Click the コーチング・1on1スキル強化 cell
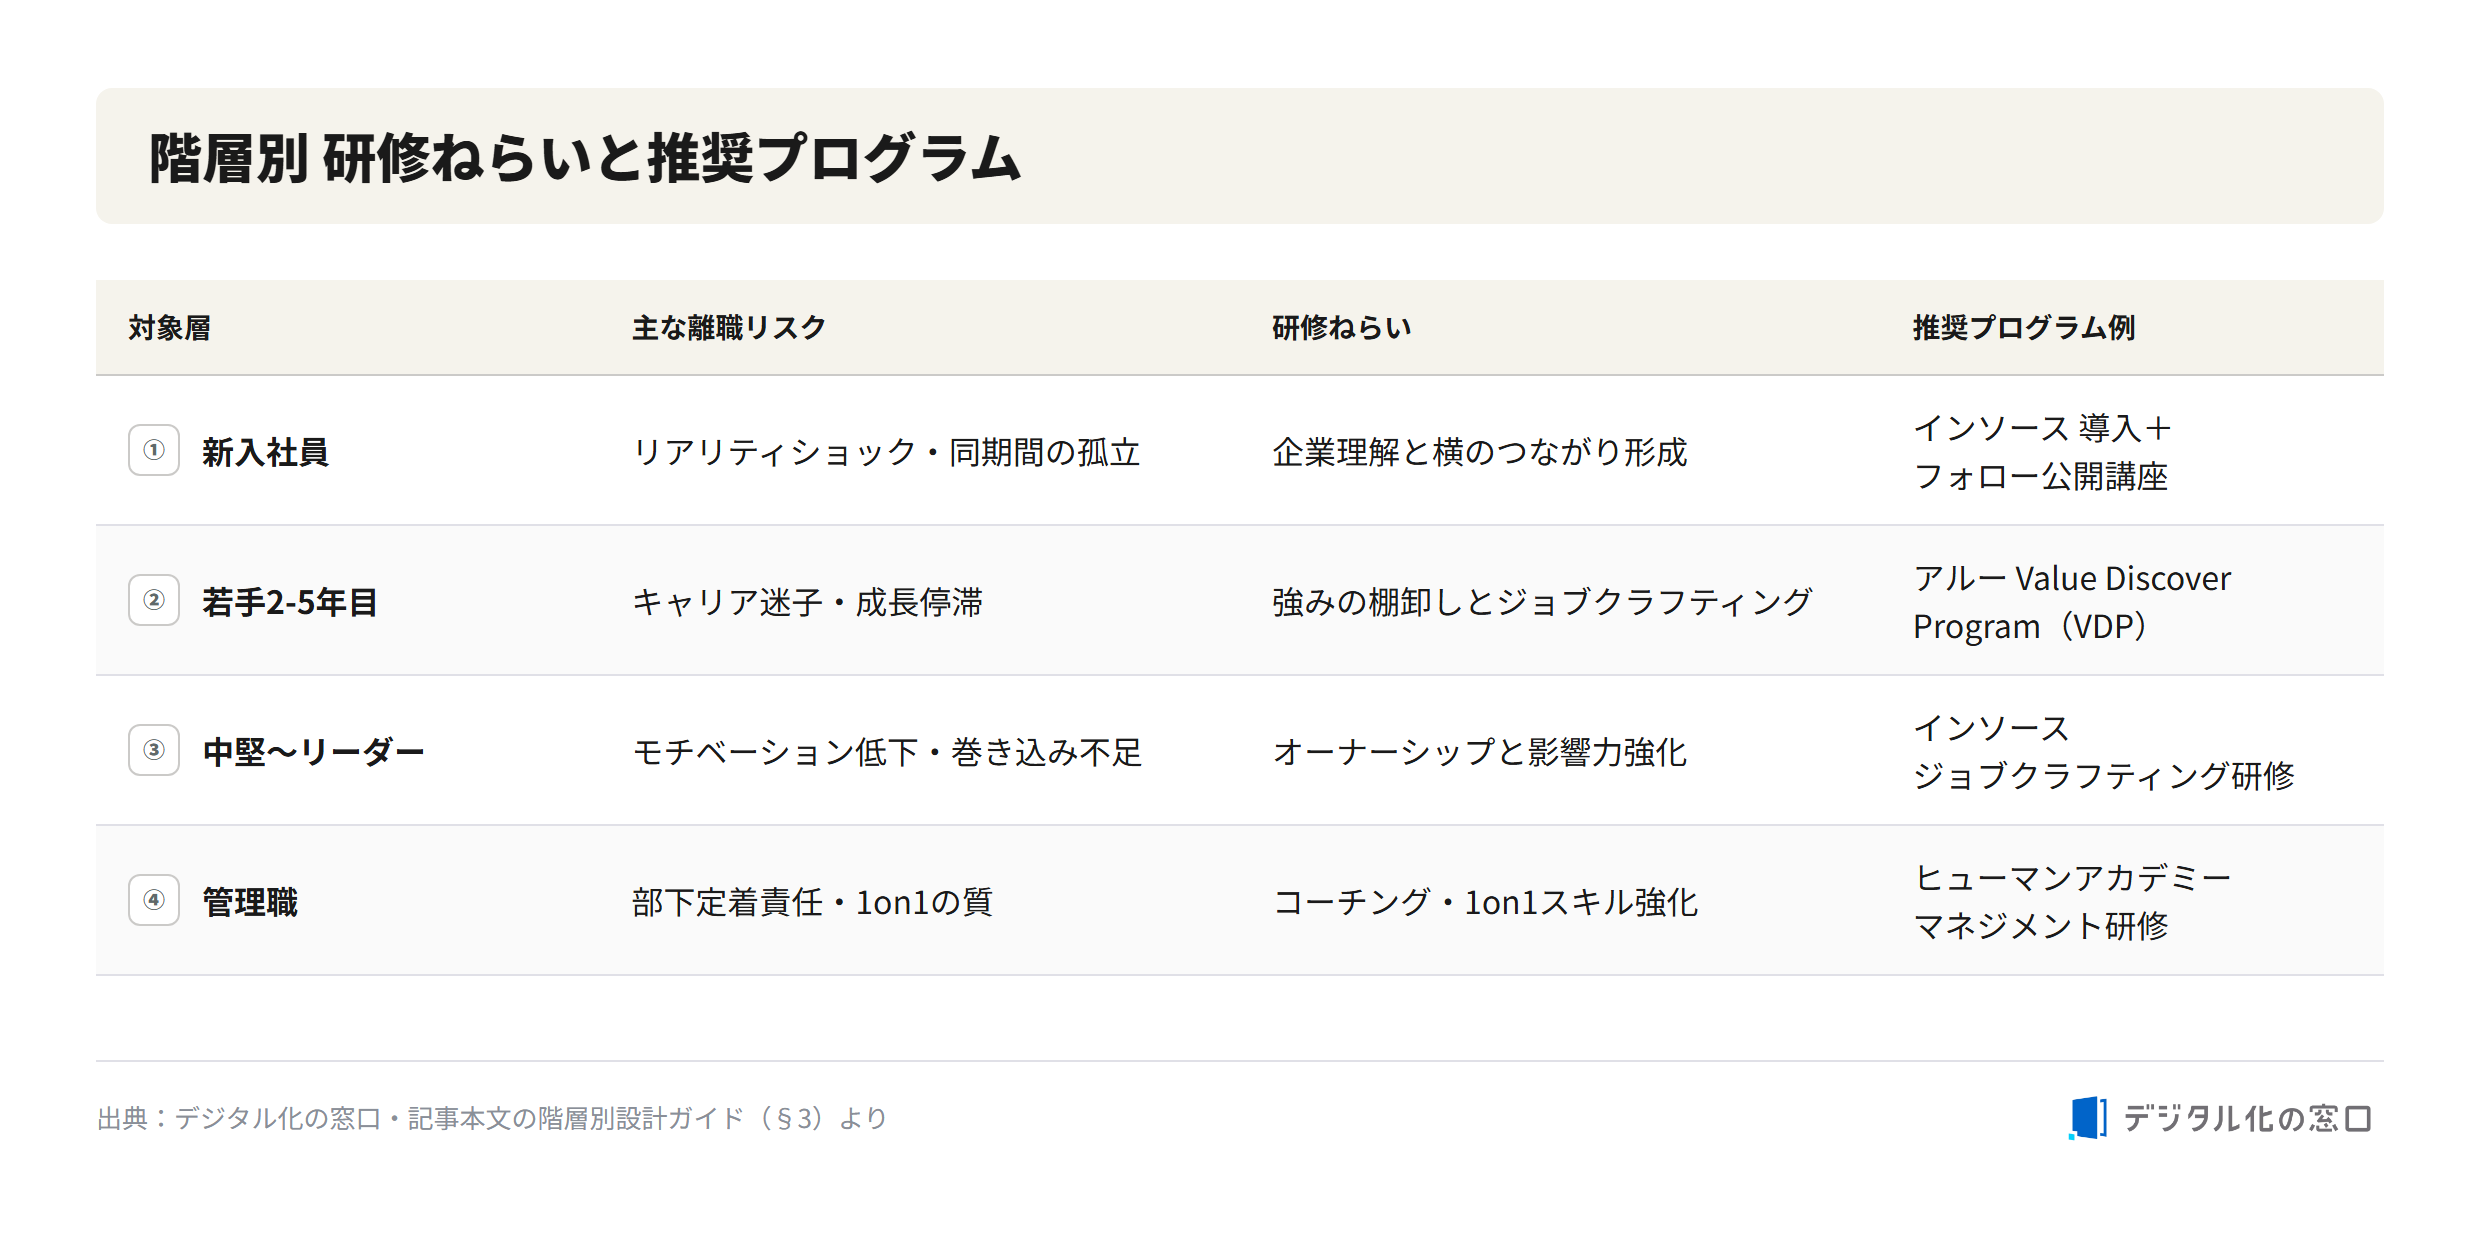 tap(1485, 902)
